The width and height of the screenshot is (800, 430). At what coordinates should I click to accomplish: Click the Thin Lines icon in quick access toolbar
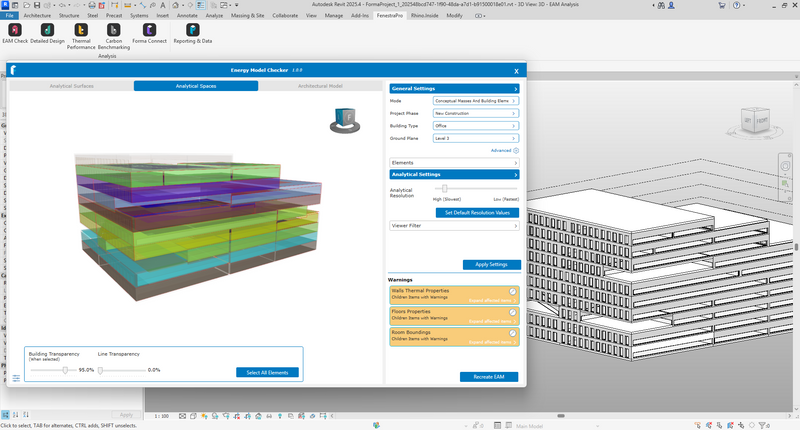201,5
